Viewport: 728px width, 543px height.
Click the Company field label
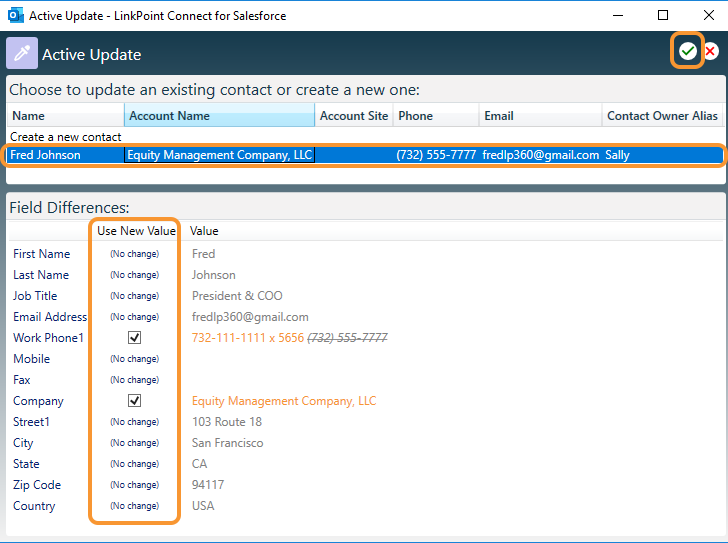[x=38, y=401]
